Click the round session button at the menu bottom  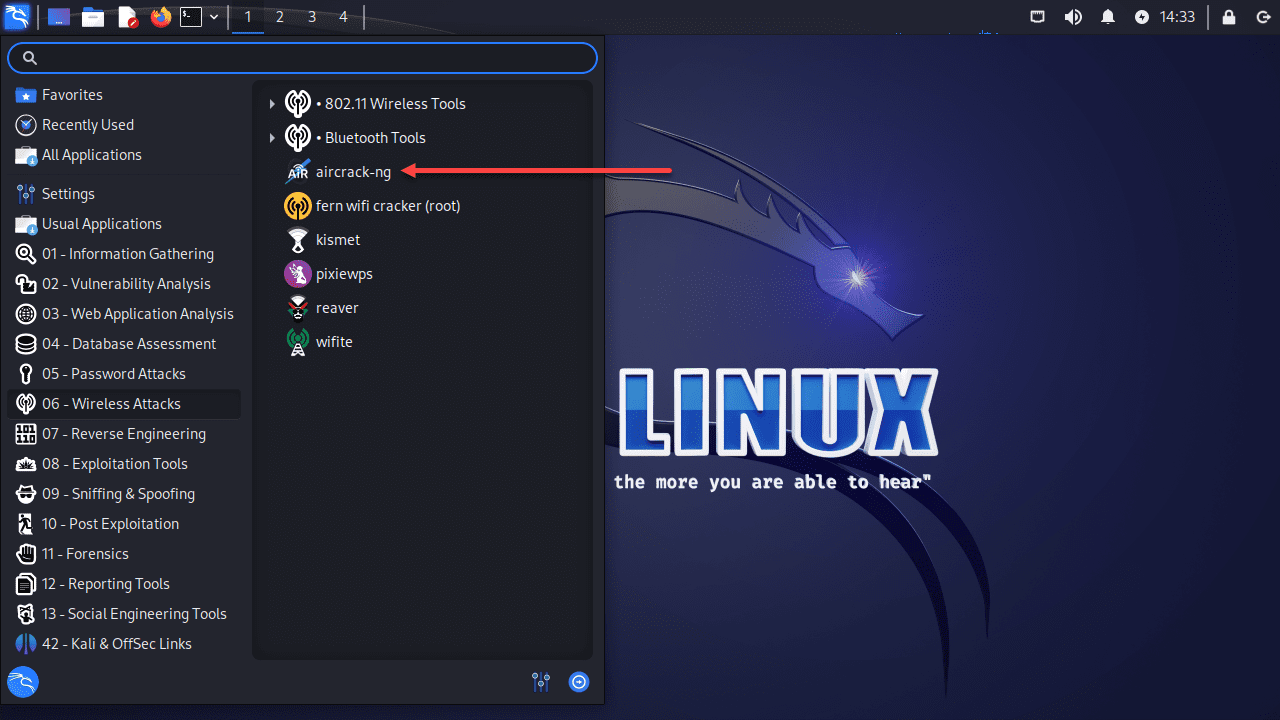coord(579,682)
